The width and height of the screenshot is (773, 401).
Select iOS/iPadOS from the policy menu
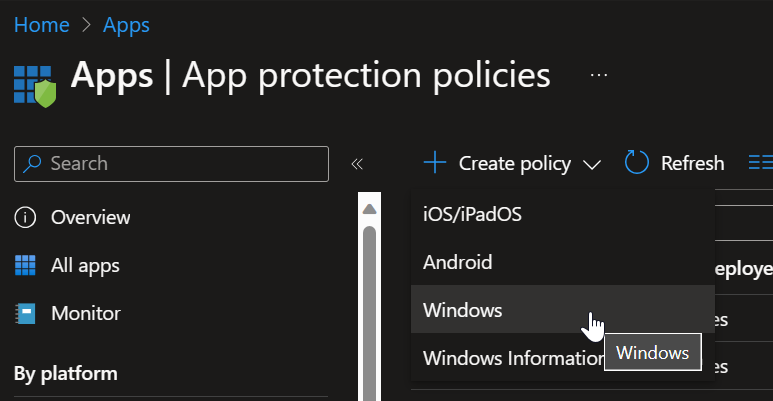[472, 214]
